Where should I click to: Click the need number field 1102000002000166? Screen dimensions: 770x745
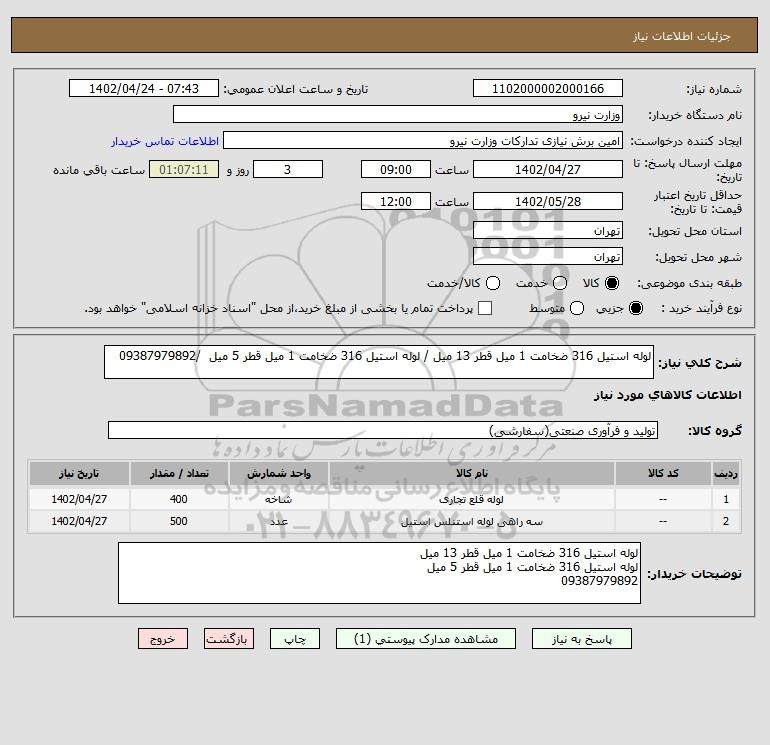click(x=548, y=88)
